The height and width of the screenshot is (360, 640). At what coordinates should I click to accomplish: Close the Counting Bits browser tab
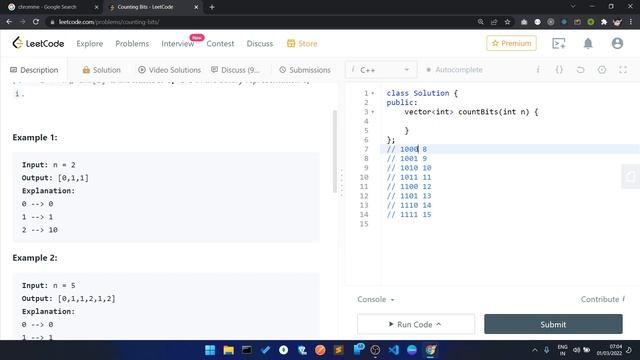[x=196, y=7]
